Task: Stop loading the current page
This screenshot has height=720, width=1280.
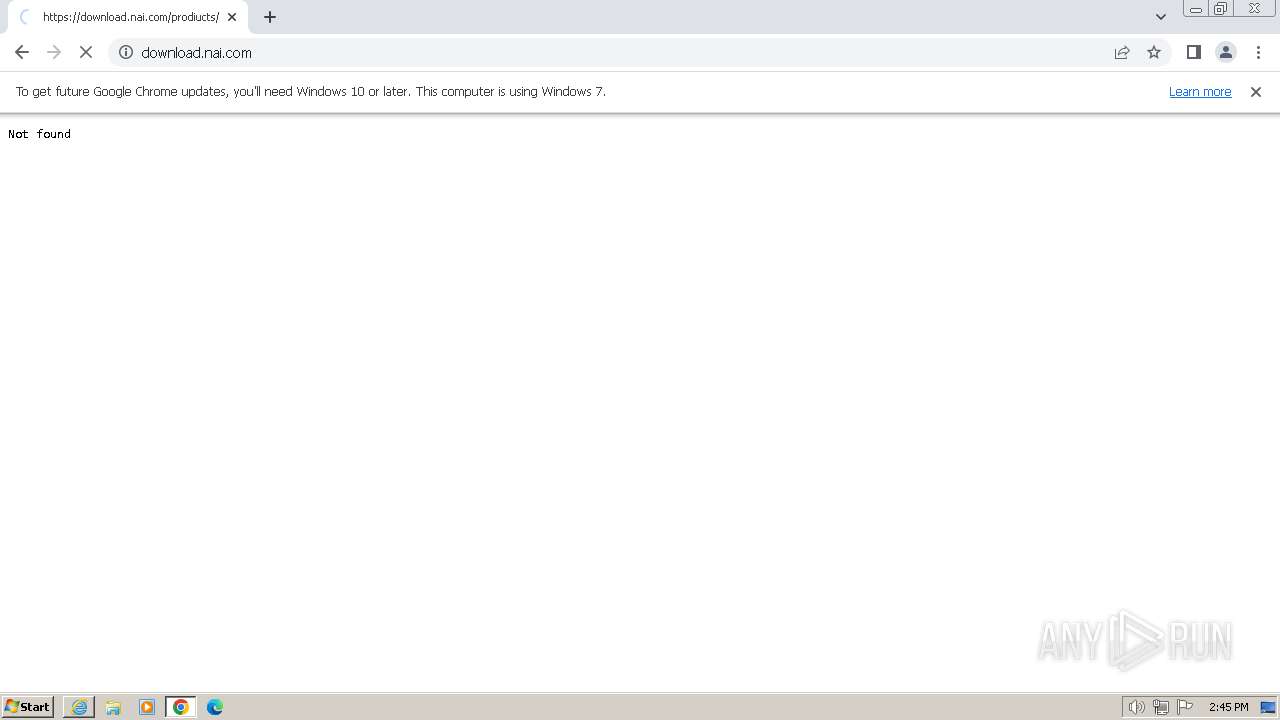Action: click(x=86, y=52)
